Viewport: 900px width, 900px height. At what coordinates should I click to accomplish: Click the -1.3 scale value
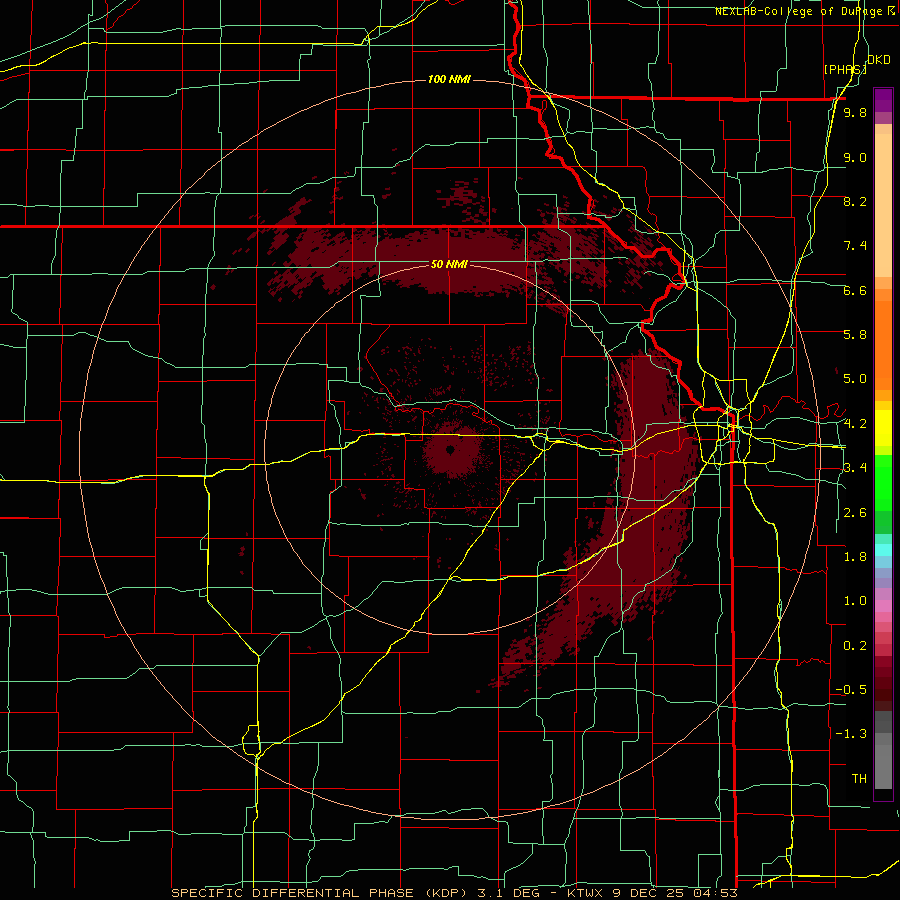coord(851,734)
